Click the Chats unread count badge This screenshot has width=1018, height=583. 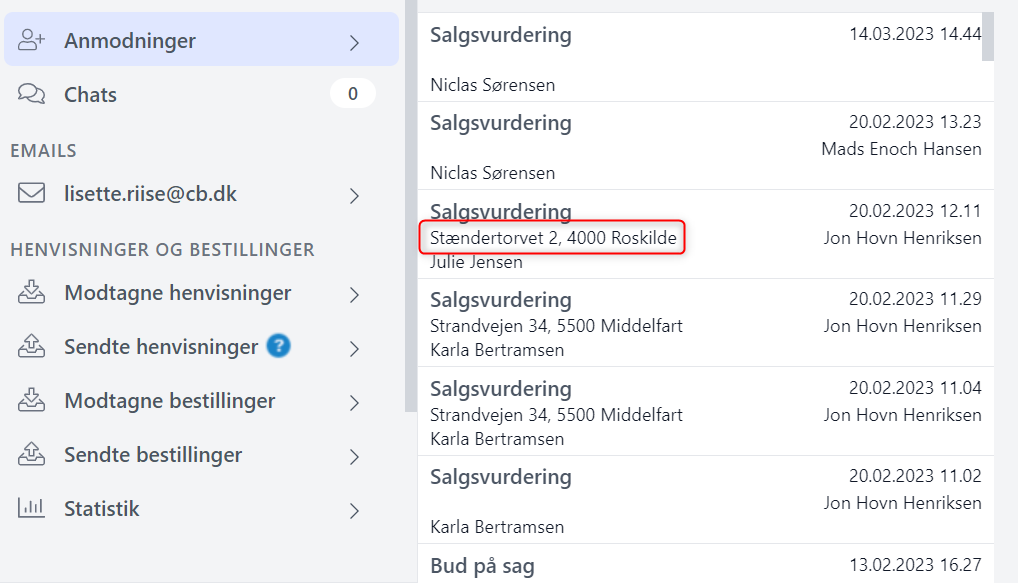point(352,95)
